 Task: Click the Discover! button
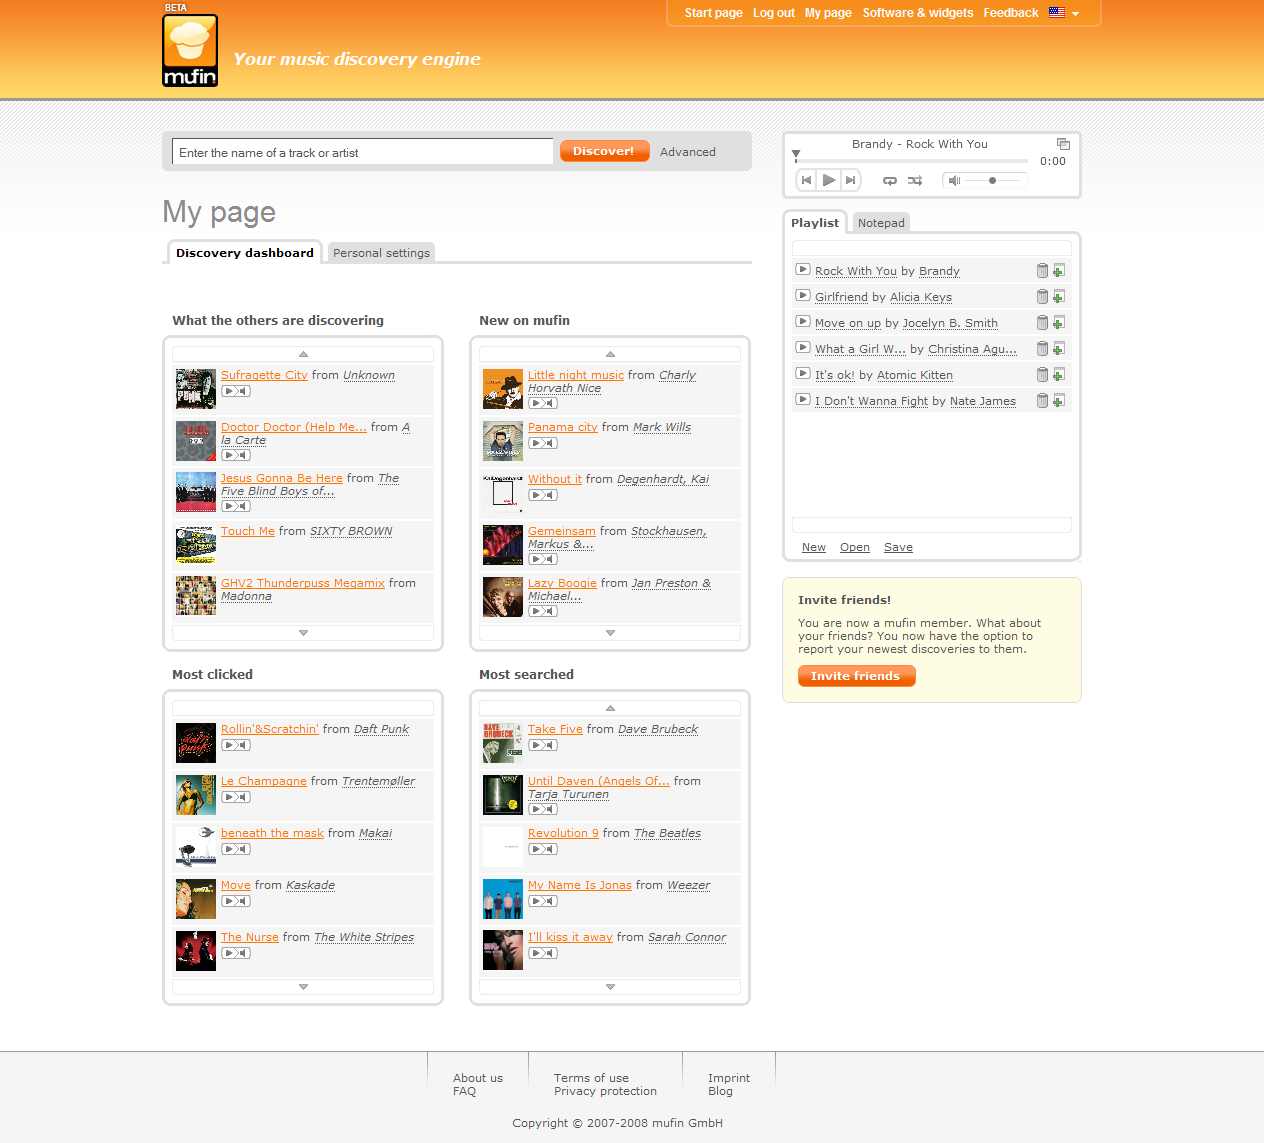click(x=604, y=151)
